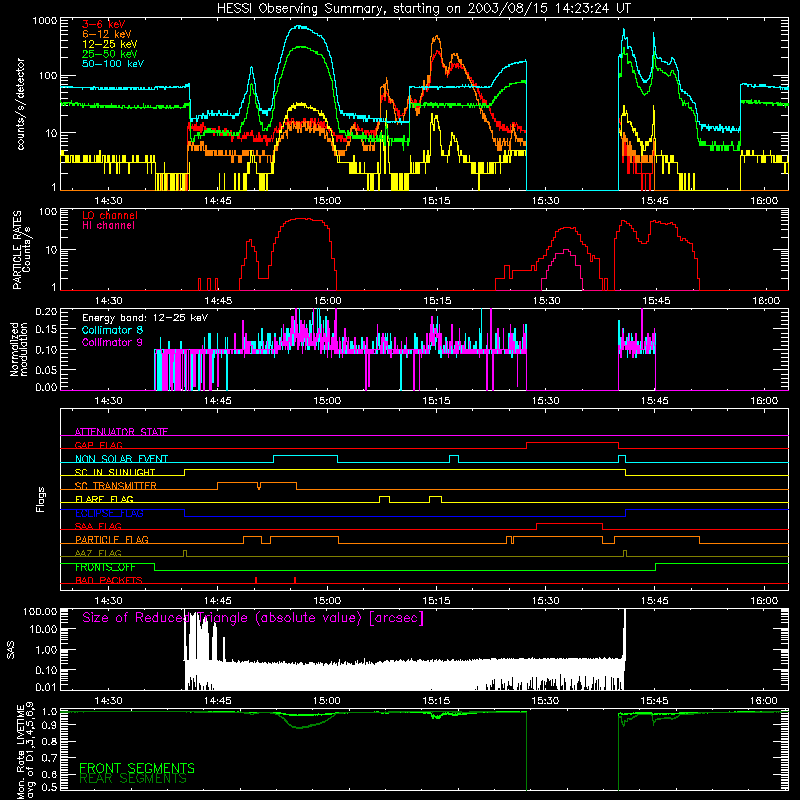Viewport: 800px width, 800px height.
Task: Select the Collimator 8 legend label
Action: coord(112,330)
